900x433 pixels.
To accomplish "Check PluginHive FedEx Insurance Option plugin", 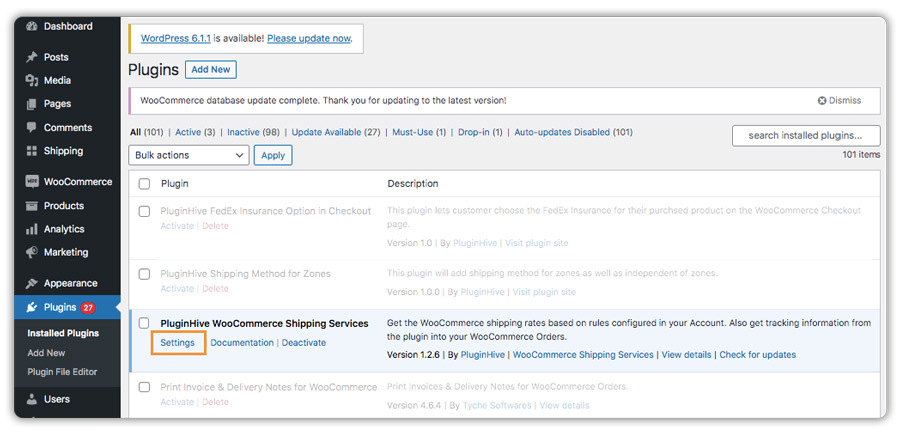I will (x=145, y=211).
